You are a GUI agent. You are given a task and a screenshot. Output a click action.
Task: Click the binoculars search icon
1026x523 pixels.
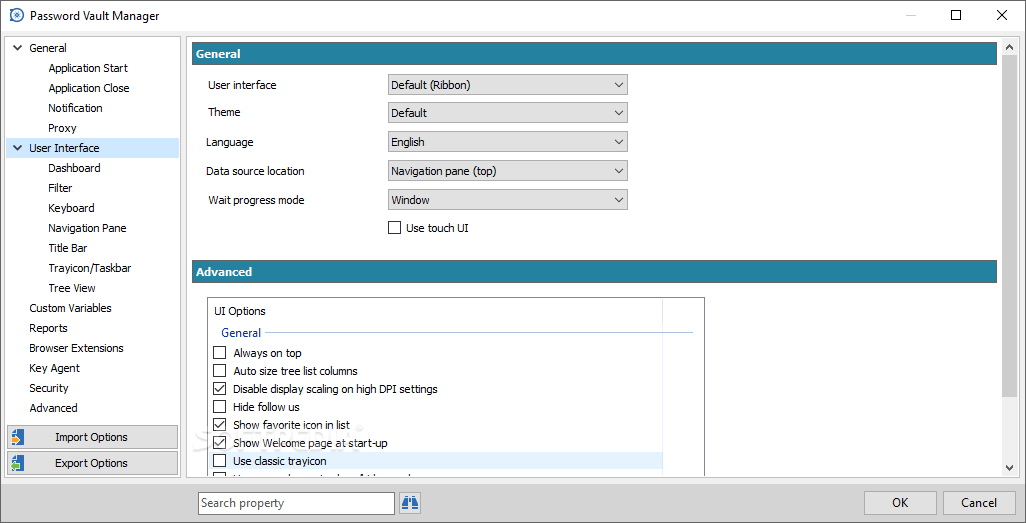[x=410, y=503]
